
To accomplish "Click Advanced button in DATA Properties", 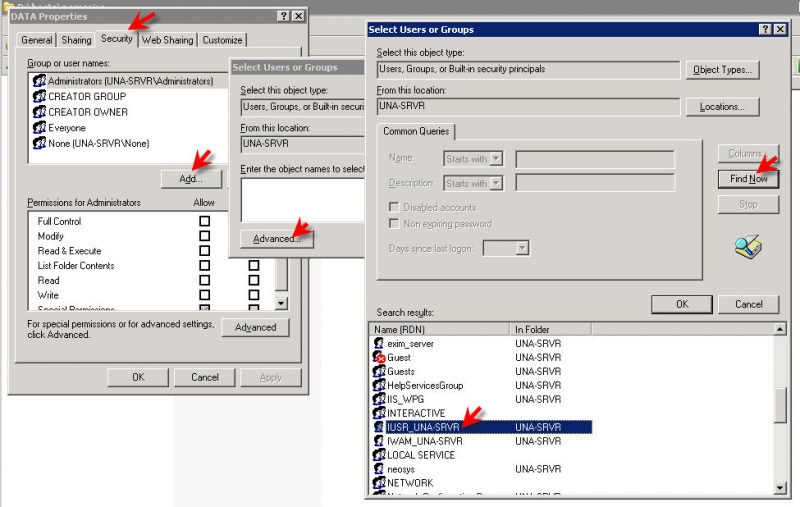I will (255, 327).
